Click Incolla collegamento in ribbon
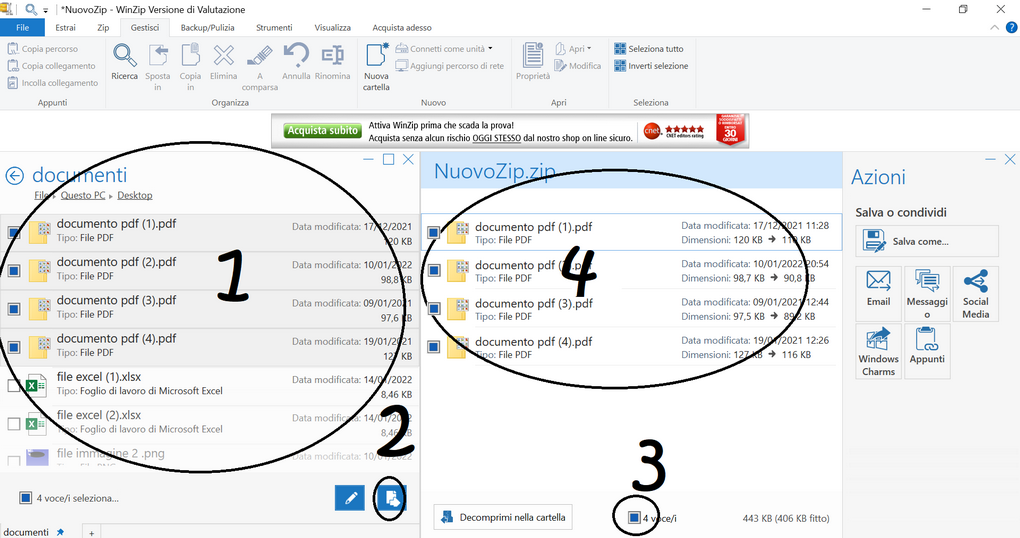Image resolution: width=1020 pixels, height=538 pixels. 52,83
